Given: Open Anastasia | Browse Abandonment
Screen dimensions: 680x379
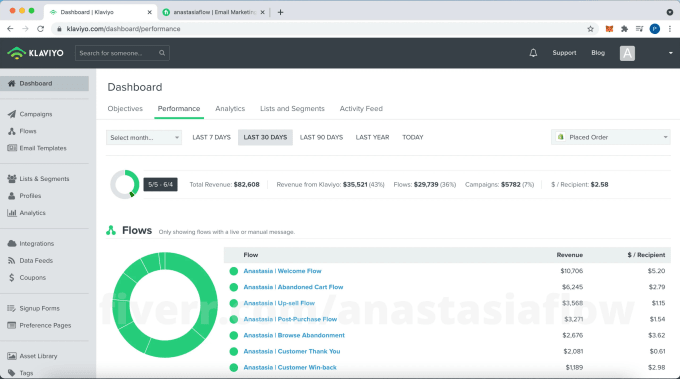Looking at the screenshot, I should click(x=294, y=335).
